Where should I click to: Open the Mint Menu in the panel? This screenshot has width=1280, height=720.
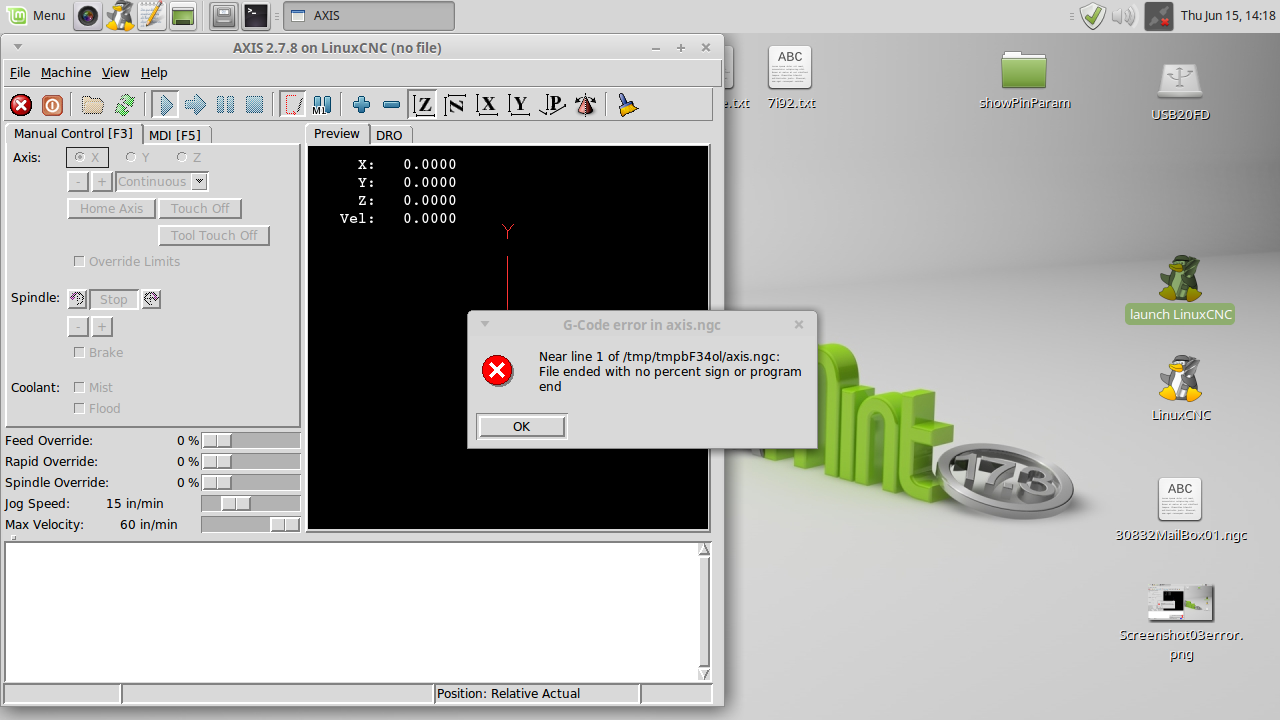37,15
